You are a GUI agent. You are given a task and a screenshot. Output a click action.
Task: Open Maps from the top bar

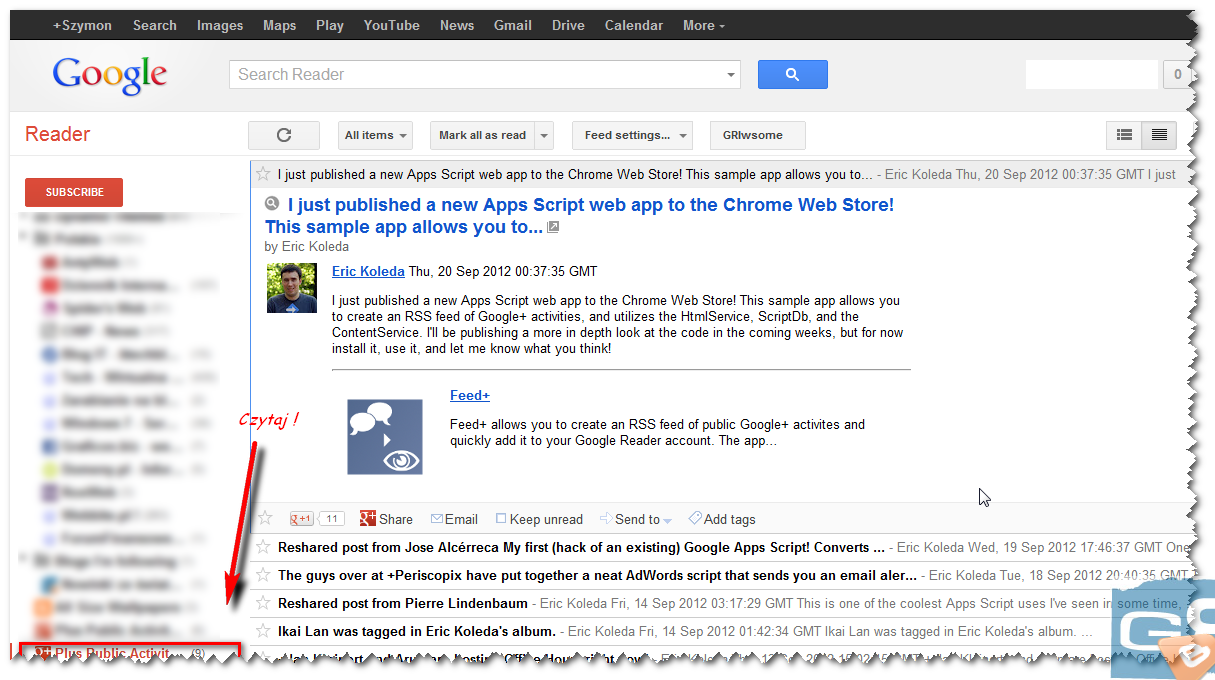279,25
